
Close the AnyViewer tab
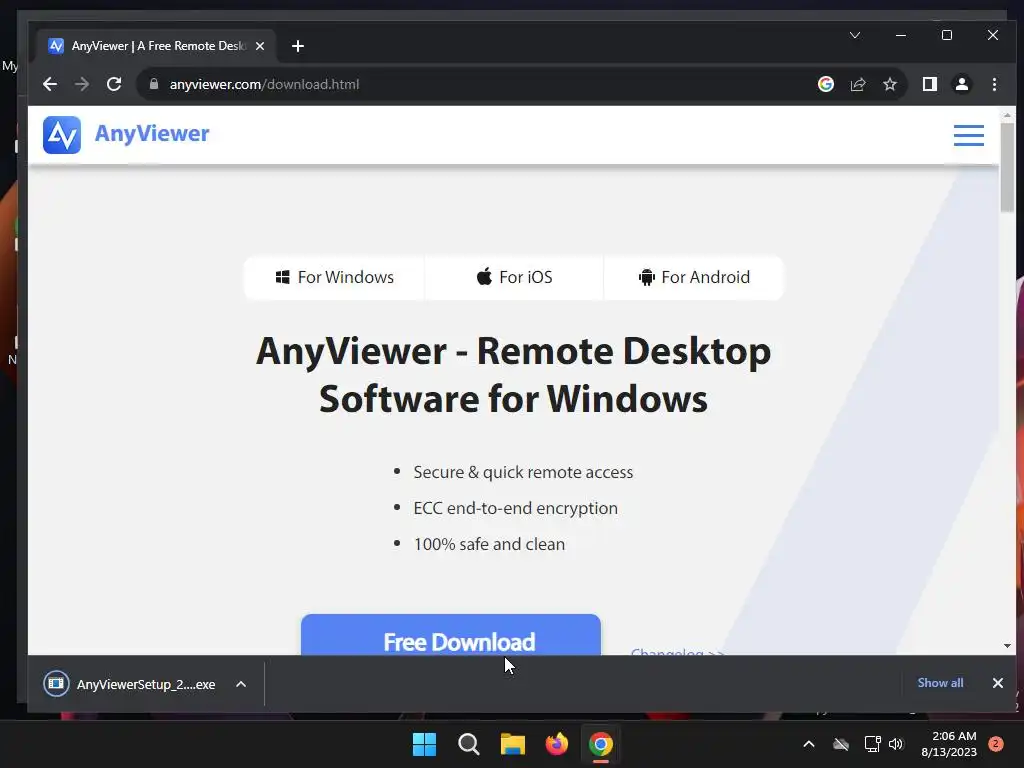260,46
